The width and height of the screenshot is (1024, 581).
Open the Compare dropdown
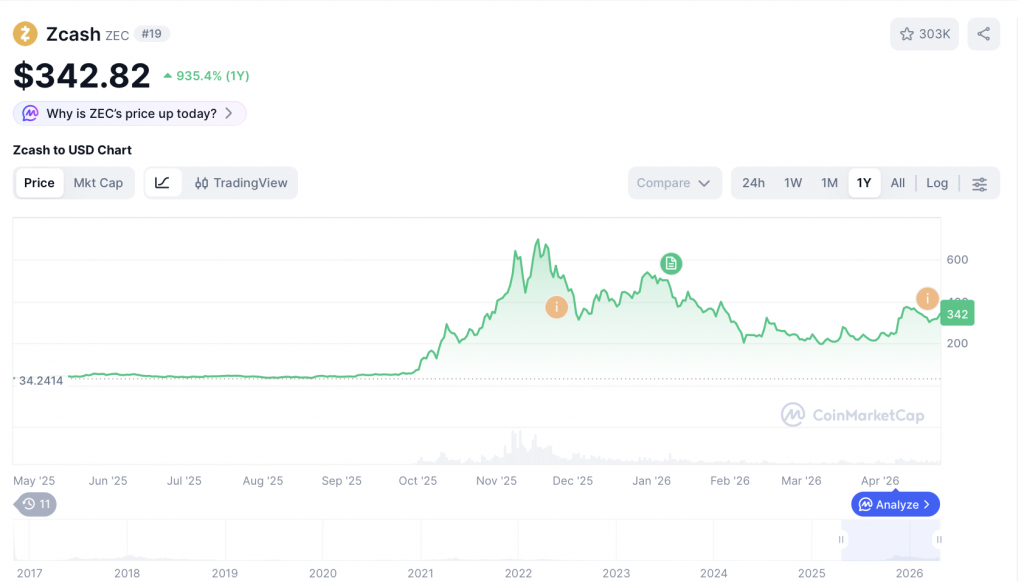pos(674,183)
